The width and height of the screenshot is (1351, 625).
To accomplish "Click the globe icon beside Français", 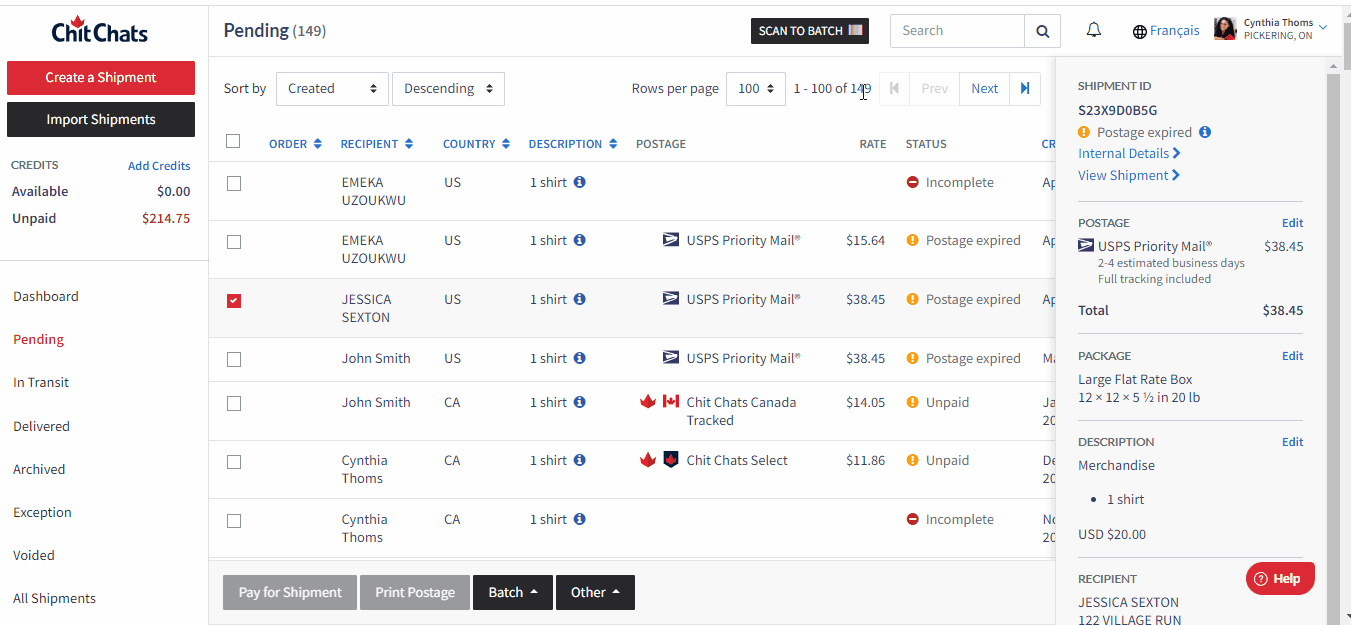I will [1139, 31].
